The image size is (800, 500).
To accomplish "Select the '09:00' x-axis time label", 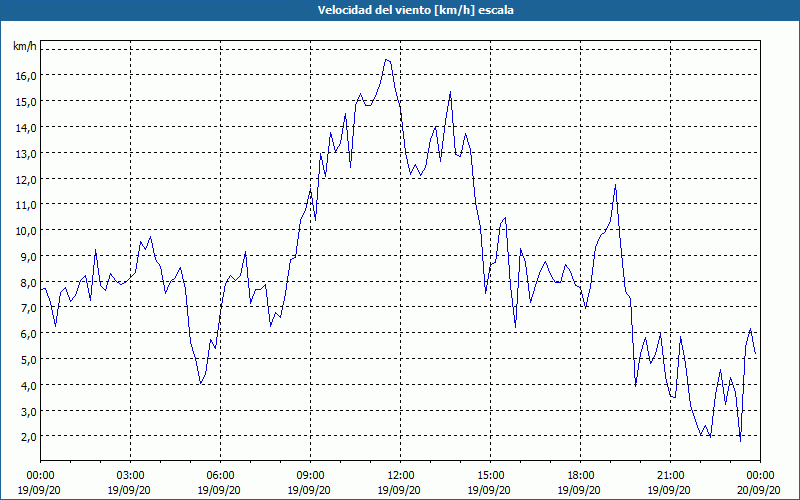I will pyautogui.click(x=310, y=476).
